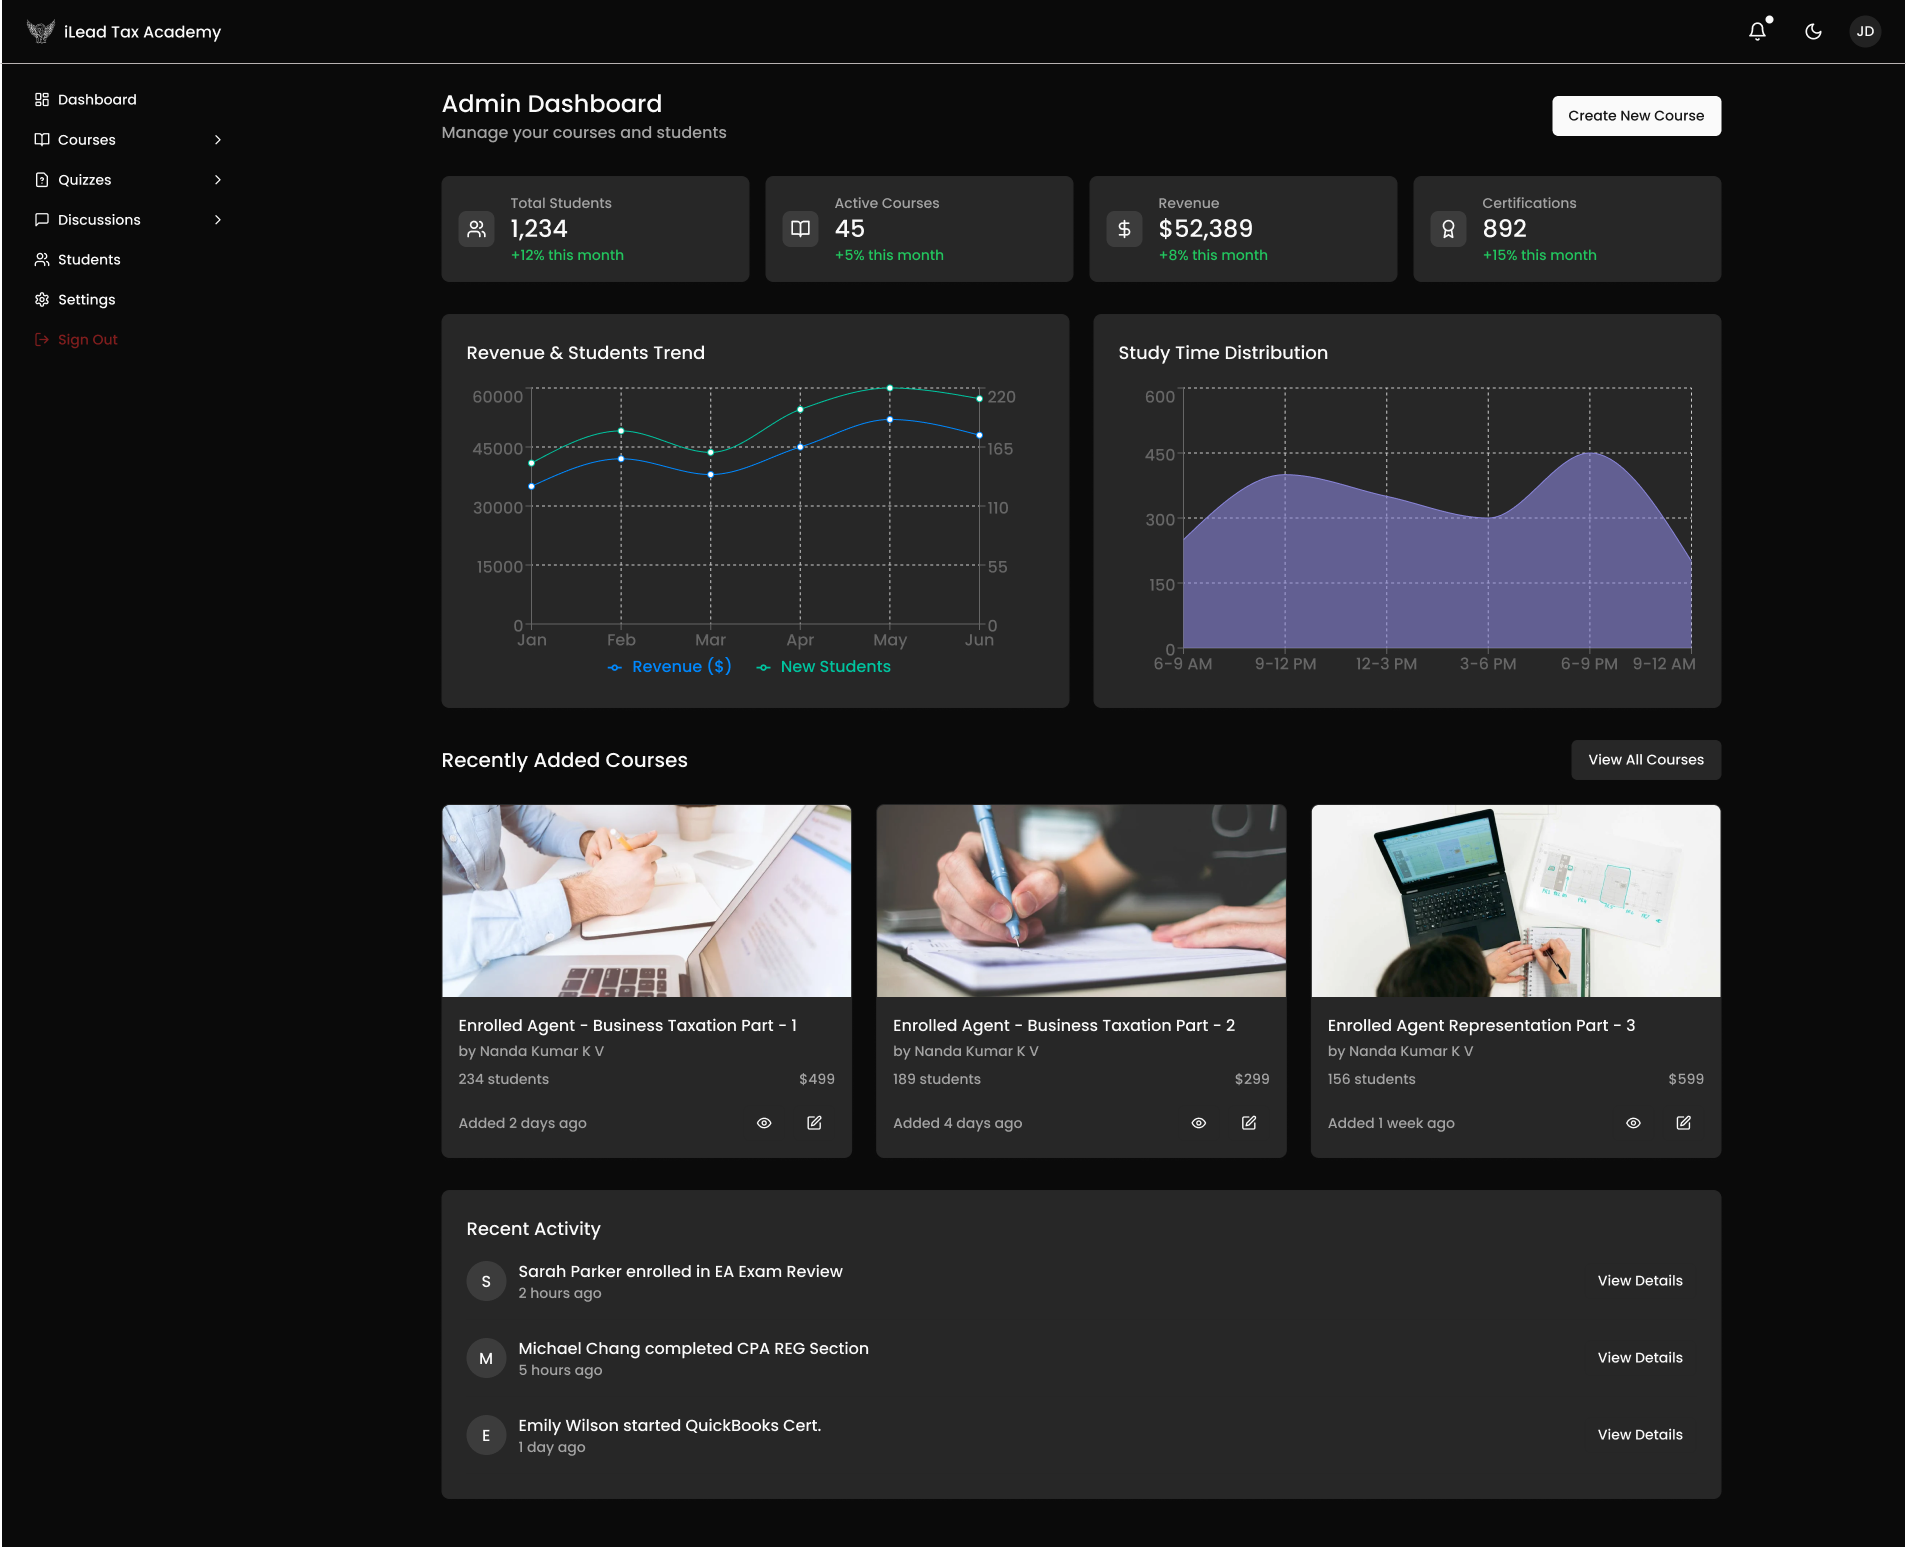Open the notifications bell

(1757, 32)
